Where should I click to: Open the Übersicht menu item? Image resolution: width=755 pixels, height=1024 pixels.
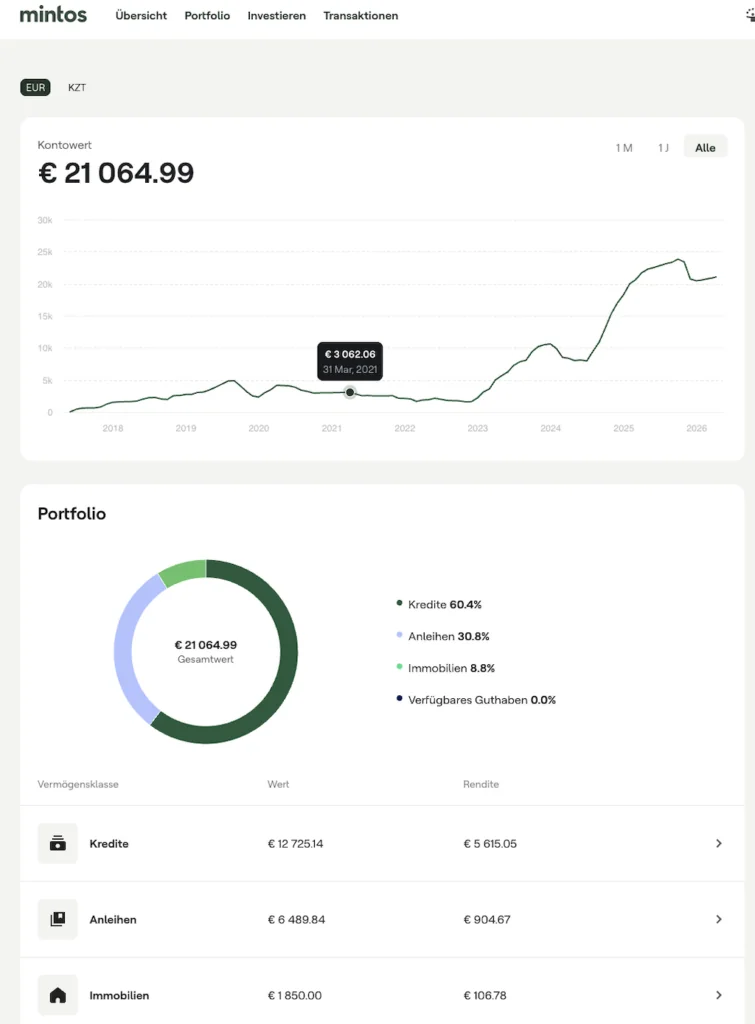pyautogui.click(x=141, y=16)
